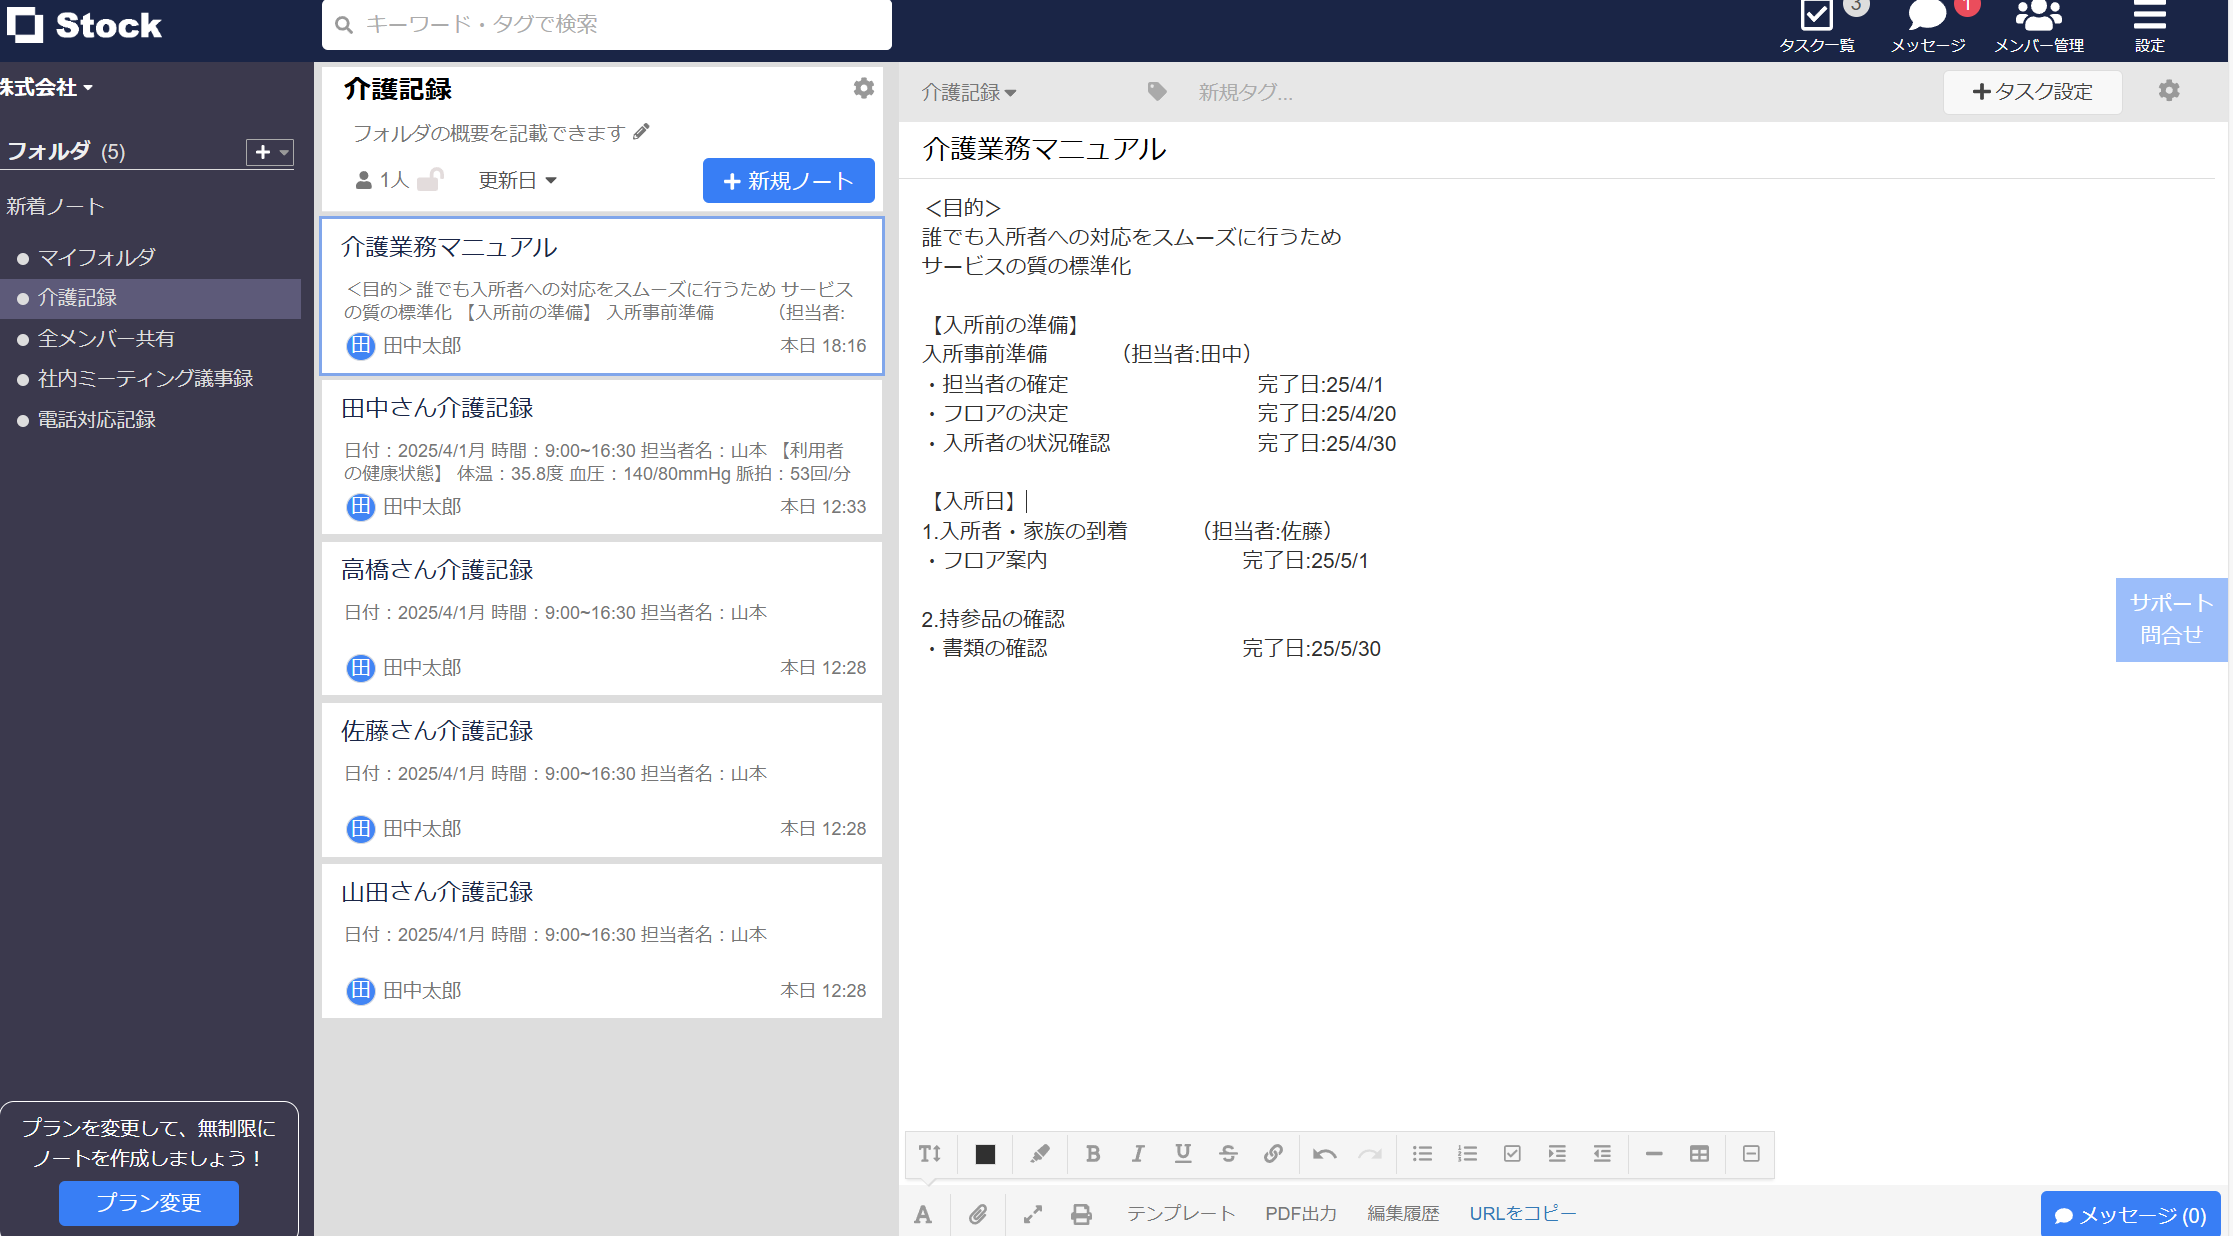Click the keyword search field

tap(606, 24)
